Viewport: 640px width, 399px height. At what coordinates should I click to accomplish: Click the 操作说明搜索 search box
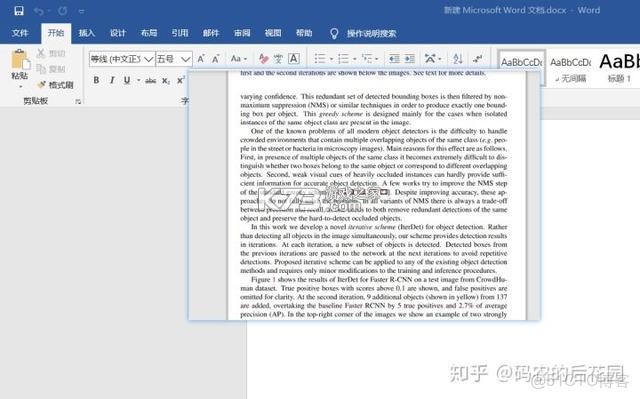point(371,33)
